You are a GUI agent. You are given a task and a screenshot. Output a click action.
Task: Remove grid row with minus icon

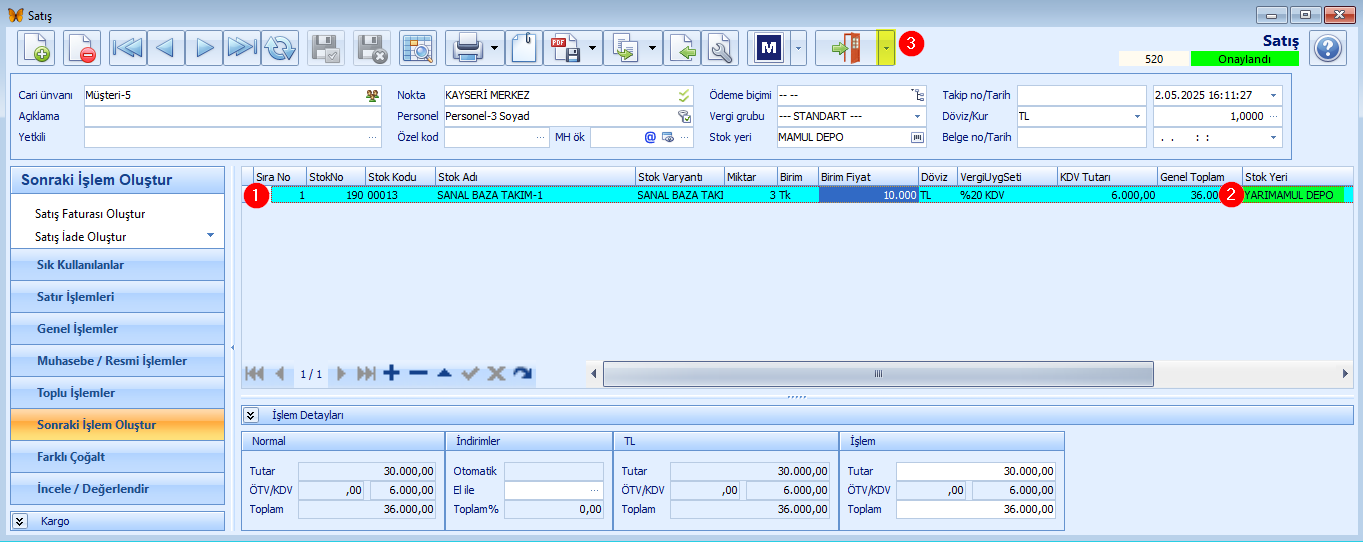418,373
